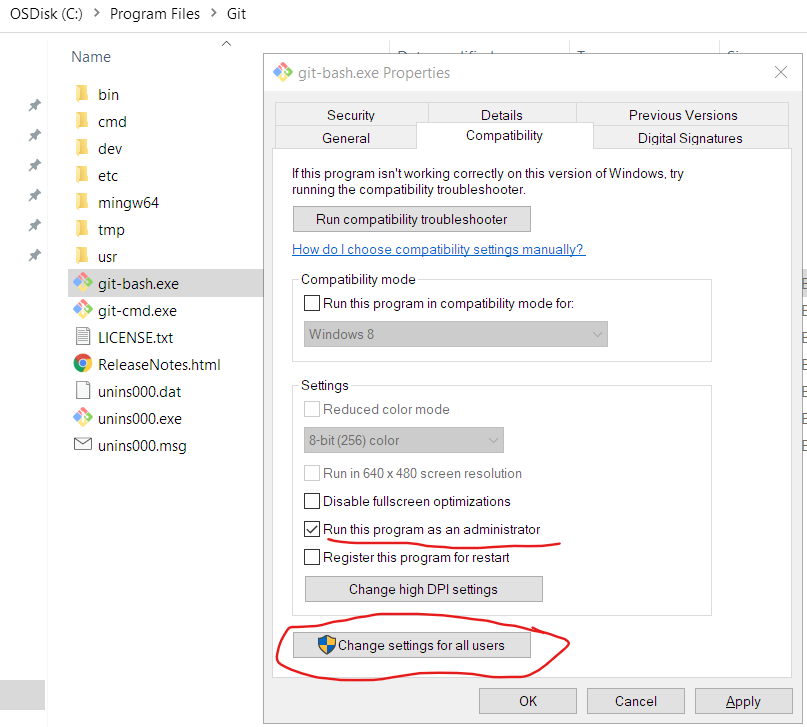Screen dimensions: 807x727
Task: Click chevron after OSDisk (C:) in breadcrumb
Action: 96,13
